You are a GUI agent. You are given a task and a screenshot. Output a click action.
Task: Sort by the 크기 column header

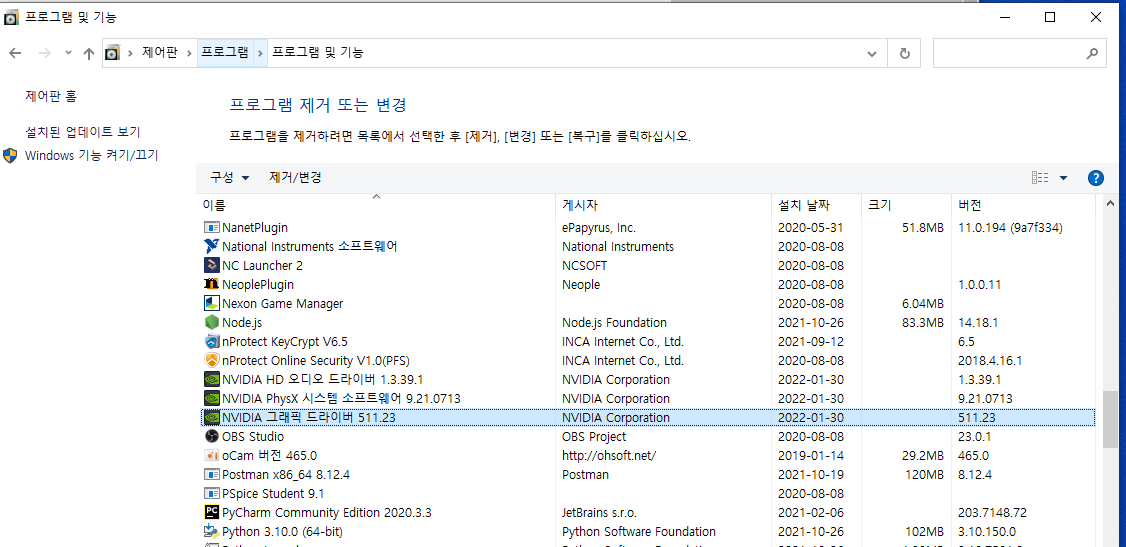[906, 205]
